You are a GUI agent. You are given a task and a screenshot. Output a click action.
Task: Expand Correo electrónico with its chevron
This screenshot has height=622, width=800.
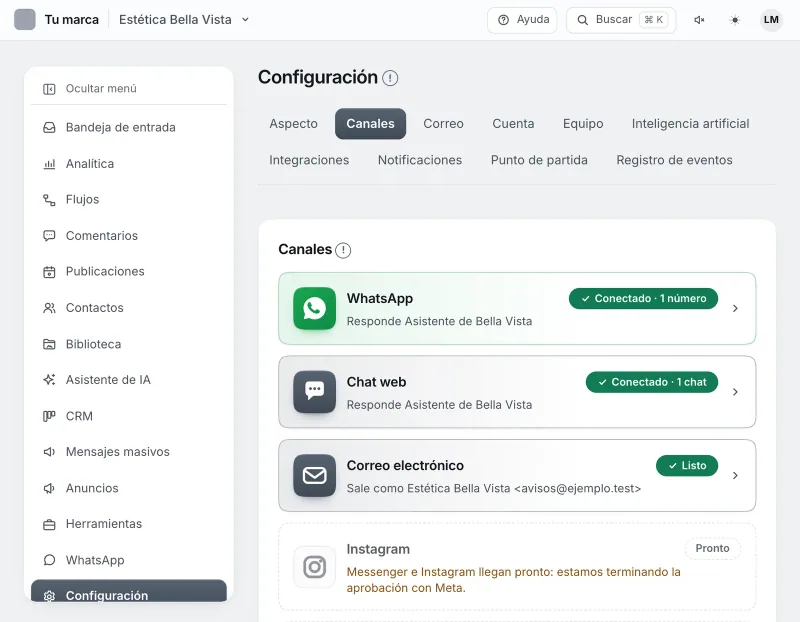[x=735, y=476]
